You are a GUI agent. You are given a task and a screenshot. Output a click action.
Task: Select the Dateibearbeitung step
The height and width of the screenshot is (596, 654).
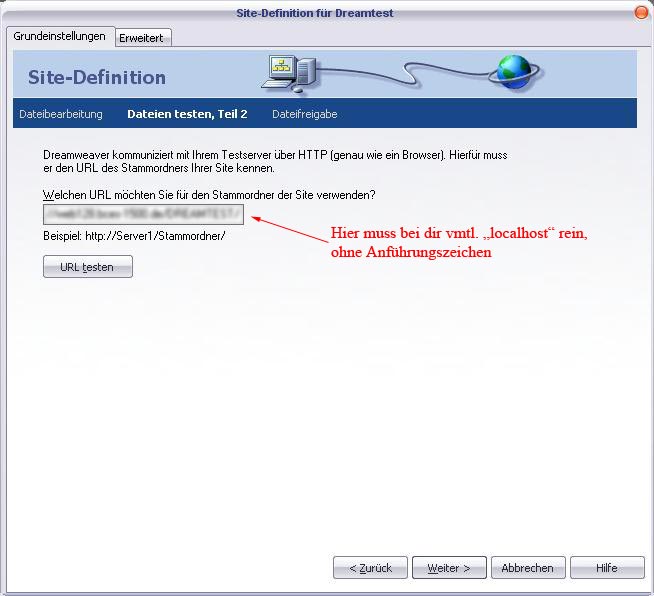(61, 114)
